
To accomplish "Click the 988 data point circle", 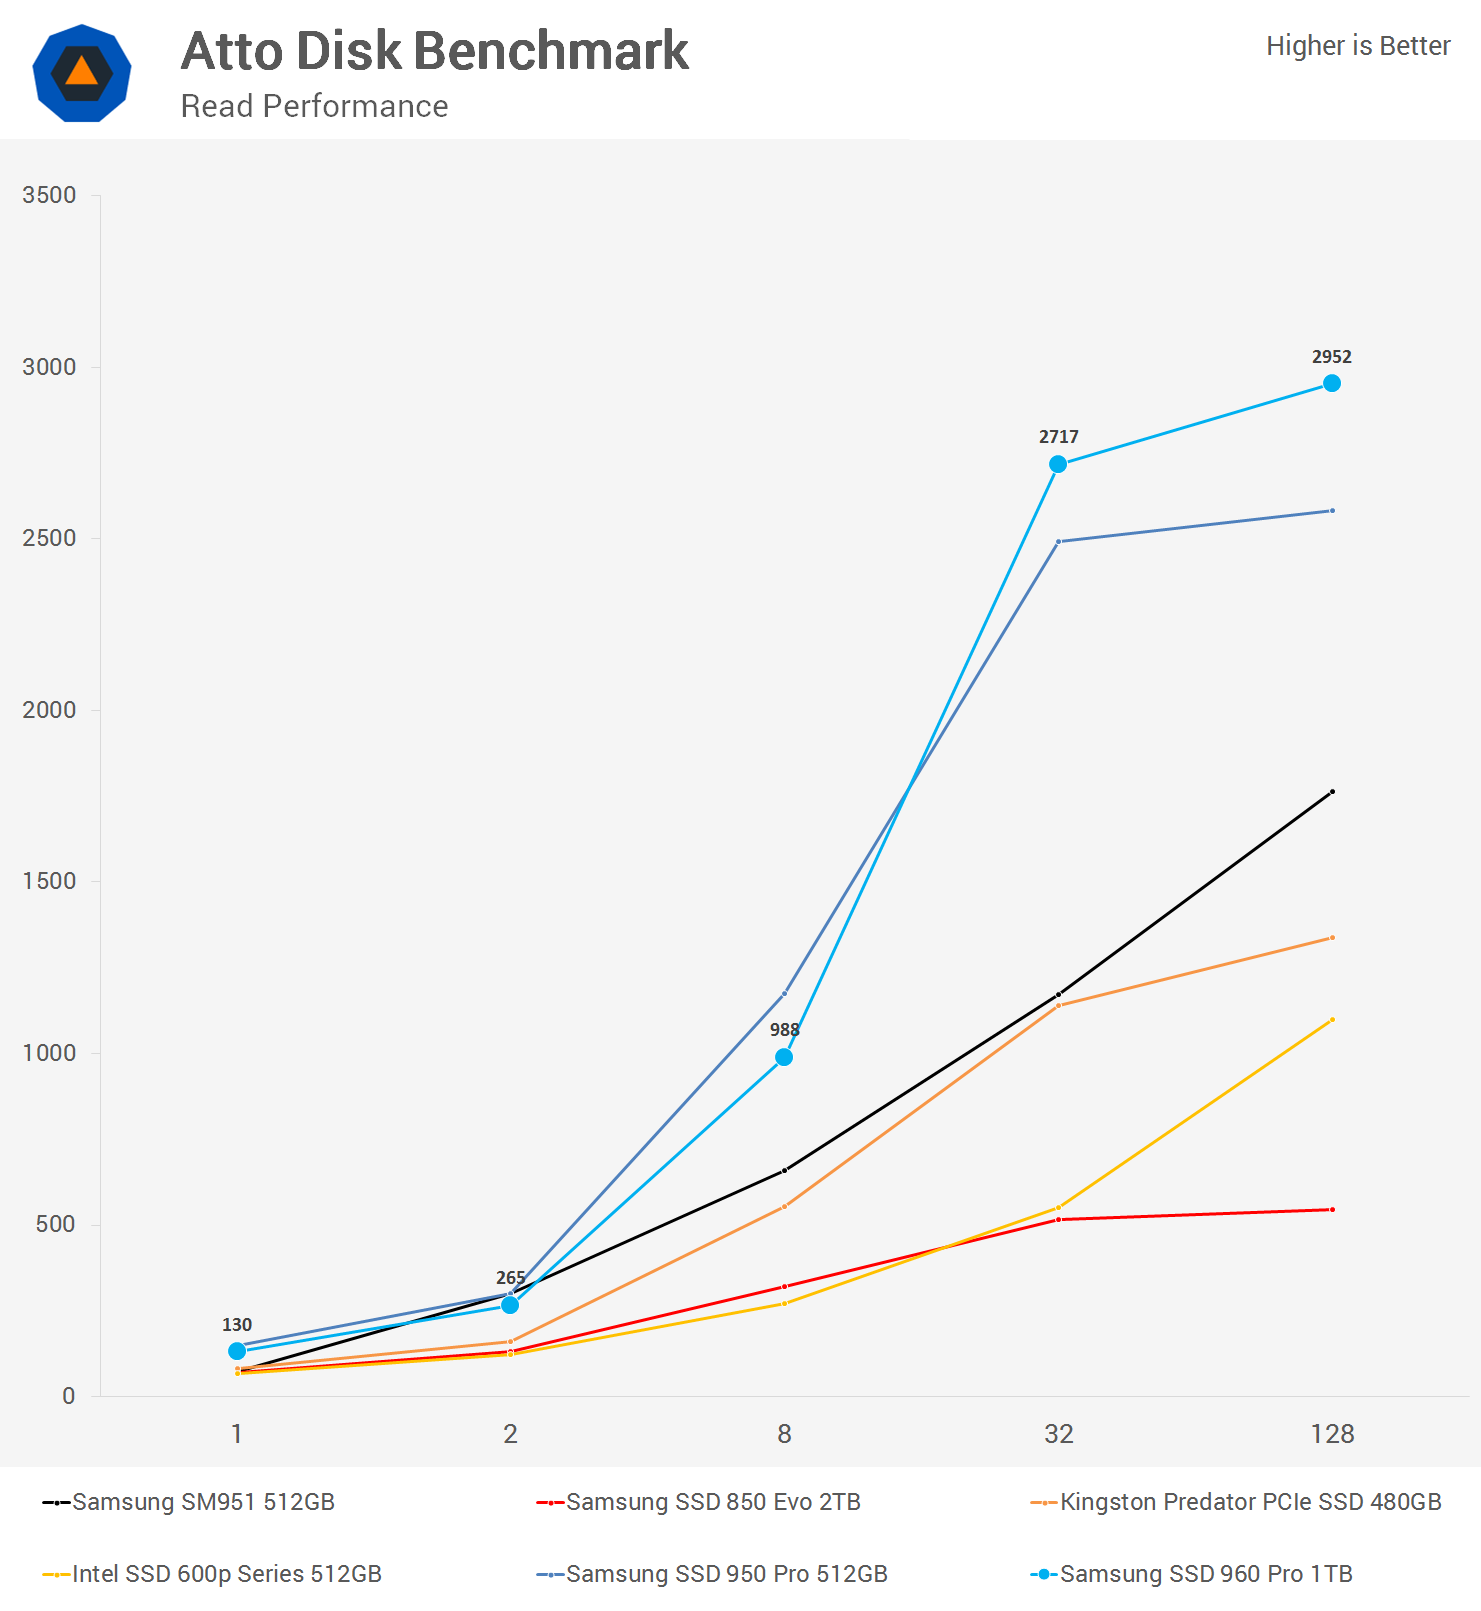I will [x=784, y=1057].
